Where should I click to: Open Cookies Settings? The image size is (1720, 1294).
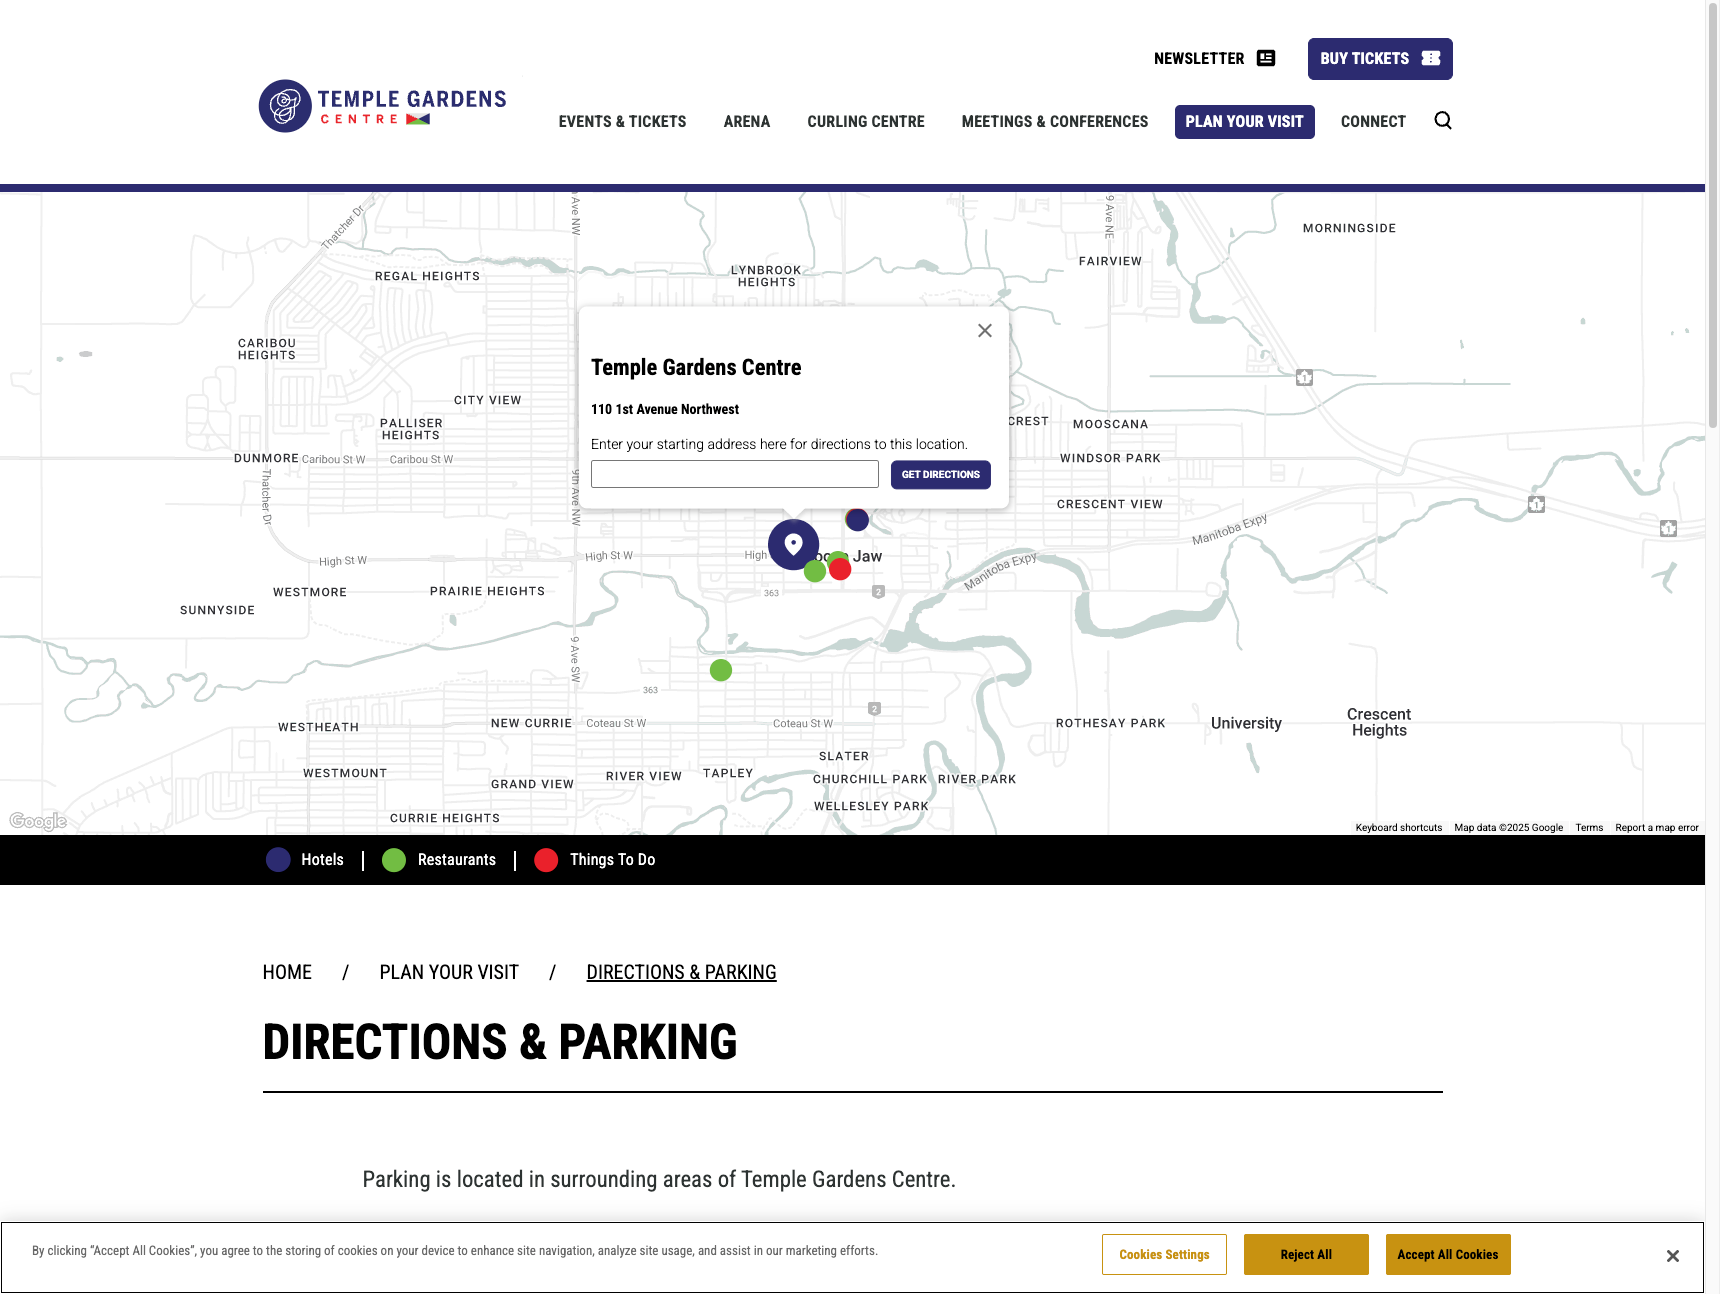pos(1164,1255)
